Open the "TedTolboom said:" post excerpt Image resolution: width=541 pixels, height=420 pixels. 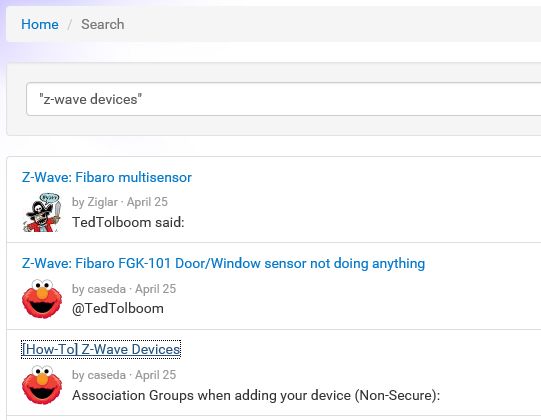click(x=128, y=222)
